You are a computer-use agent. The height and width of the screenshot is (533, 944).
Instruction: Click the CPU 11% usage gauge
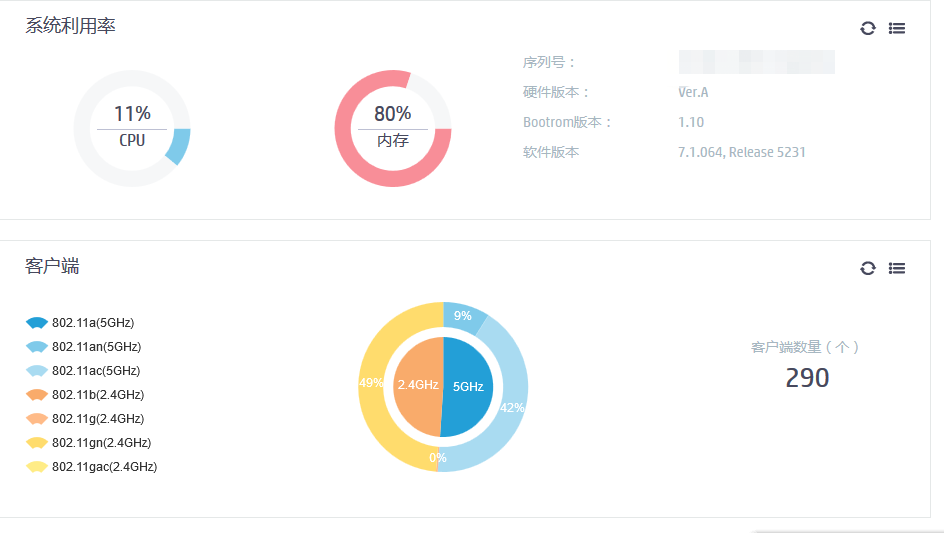tap(132, 128)
